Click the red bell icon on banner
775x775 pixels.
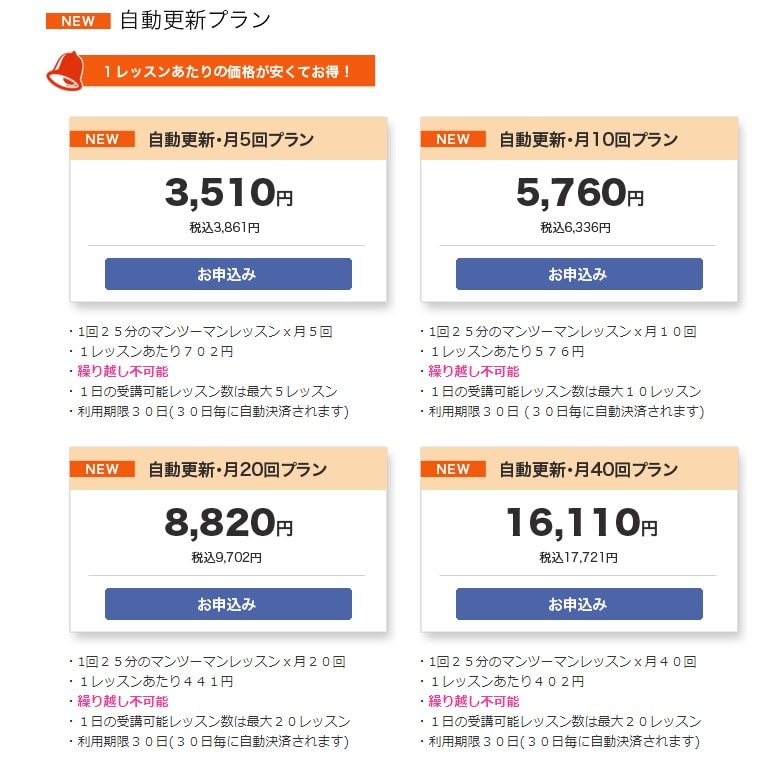click(x=65, y=71)
